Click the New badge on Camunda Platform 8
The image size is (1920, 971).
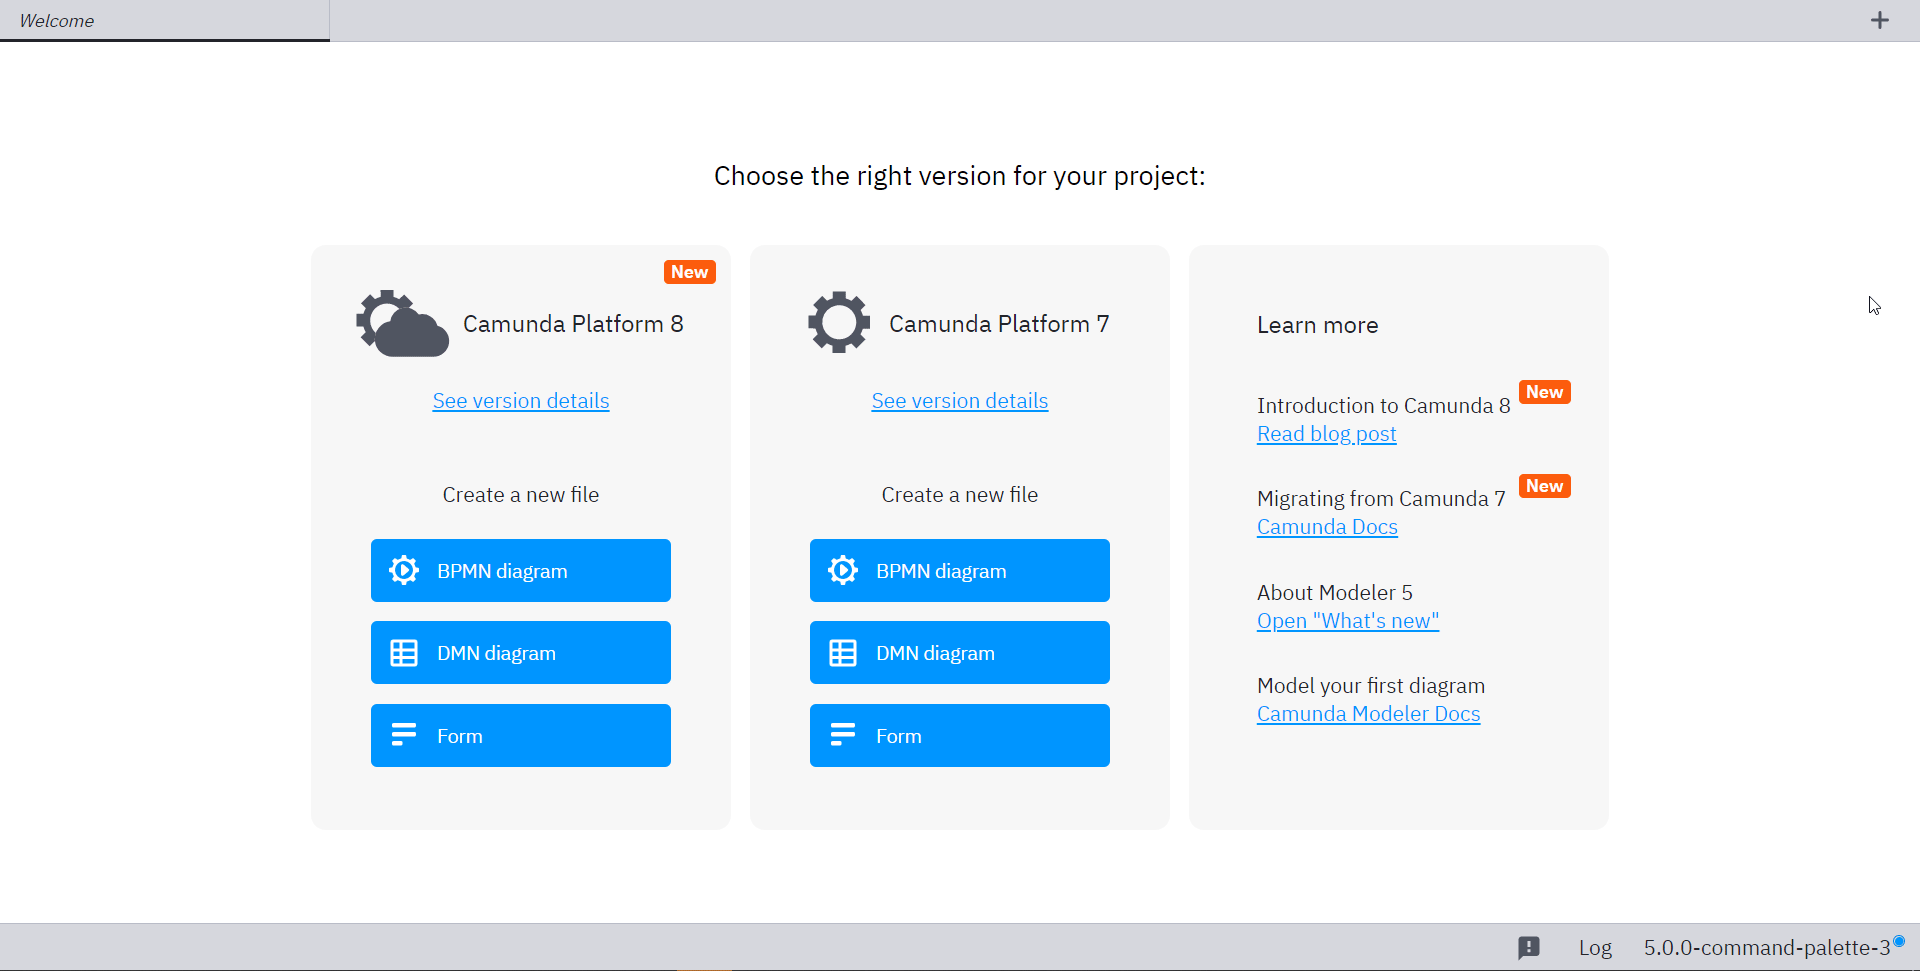[x=689, y=271]
